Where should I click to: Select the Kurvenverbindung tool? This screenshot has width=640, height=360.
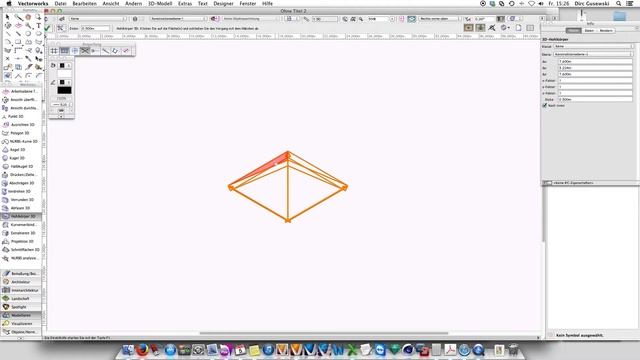click(21, 224)
